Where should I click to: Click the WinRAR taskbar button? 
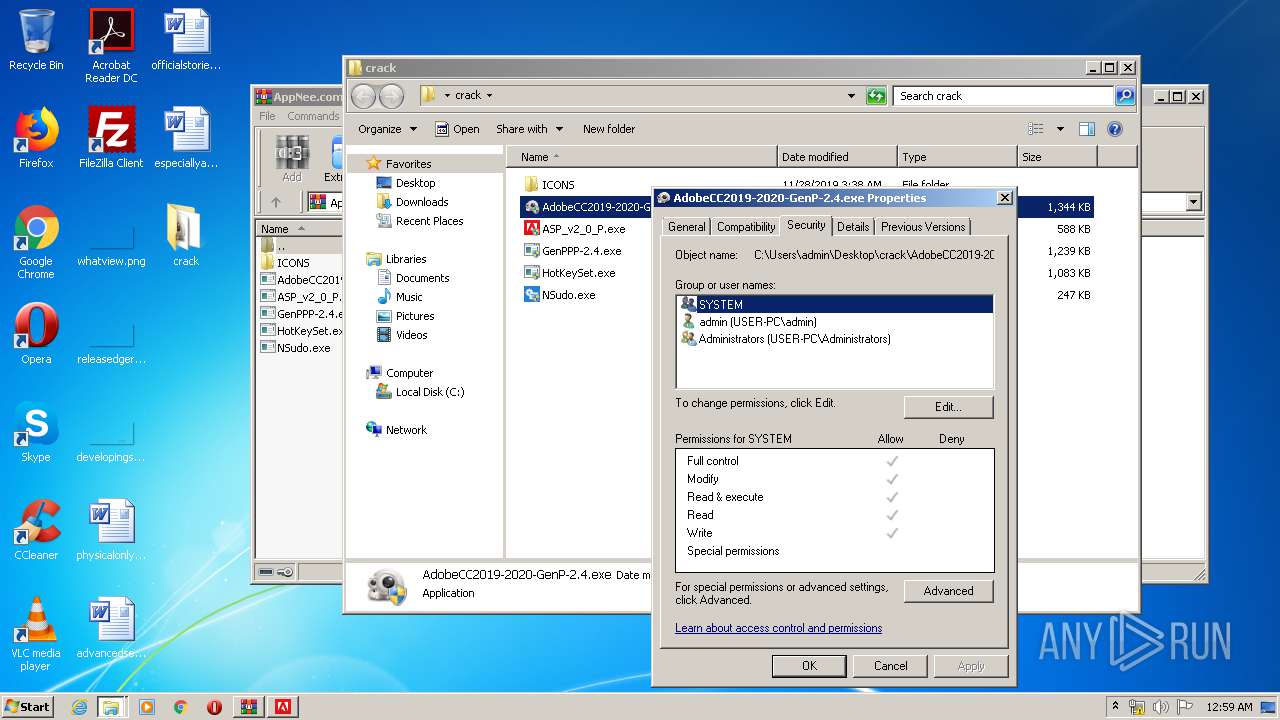click(249, 706)
